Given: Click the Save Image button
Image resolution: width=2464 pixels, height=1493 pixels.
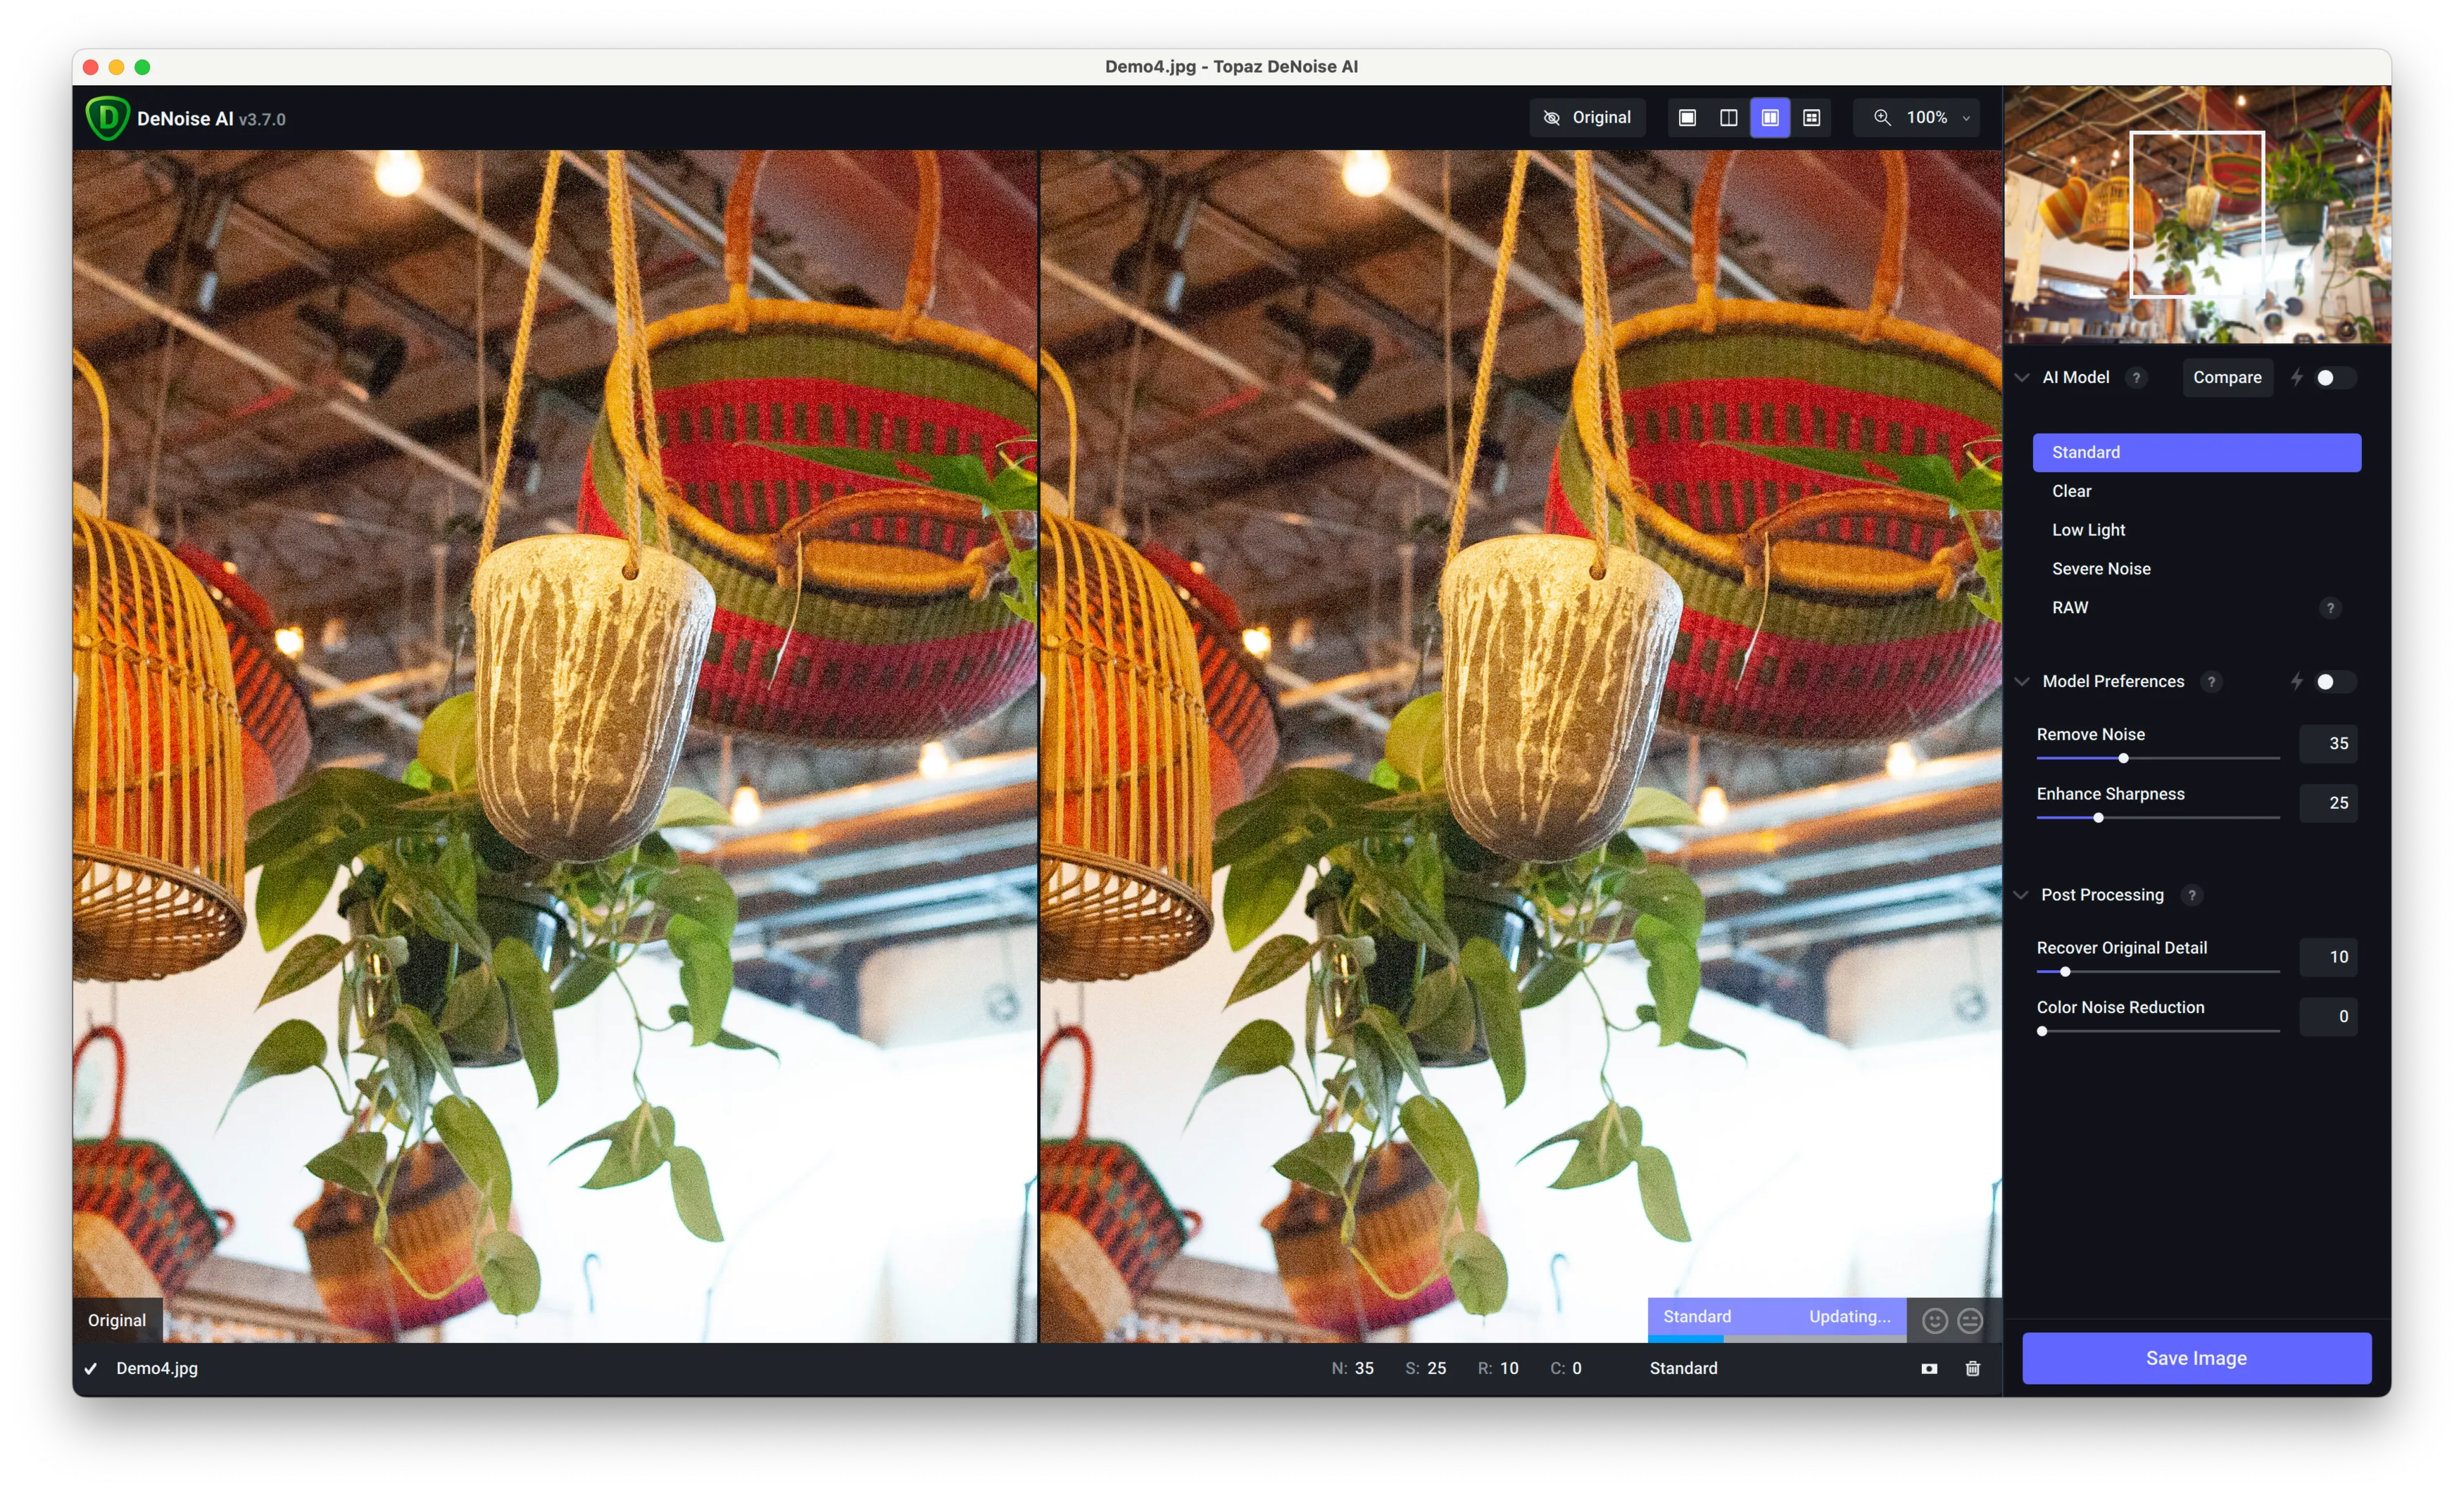Looking at the screenshot, I should [2196, 1358].
